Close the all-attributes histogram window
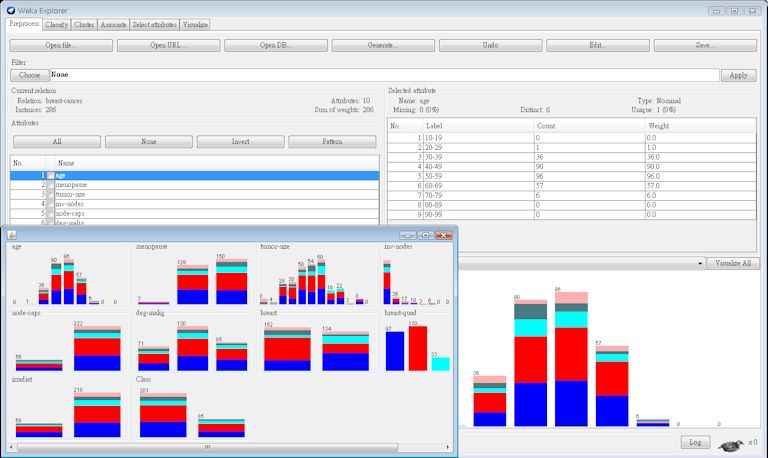 coord(444,235)
